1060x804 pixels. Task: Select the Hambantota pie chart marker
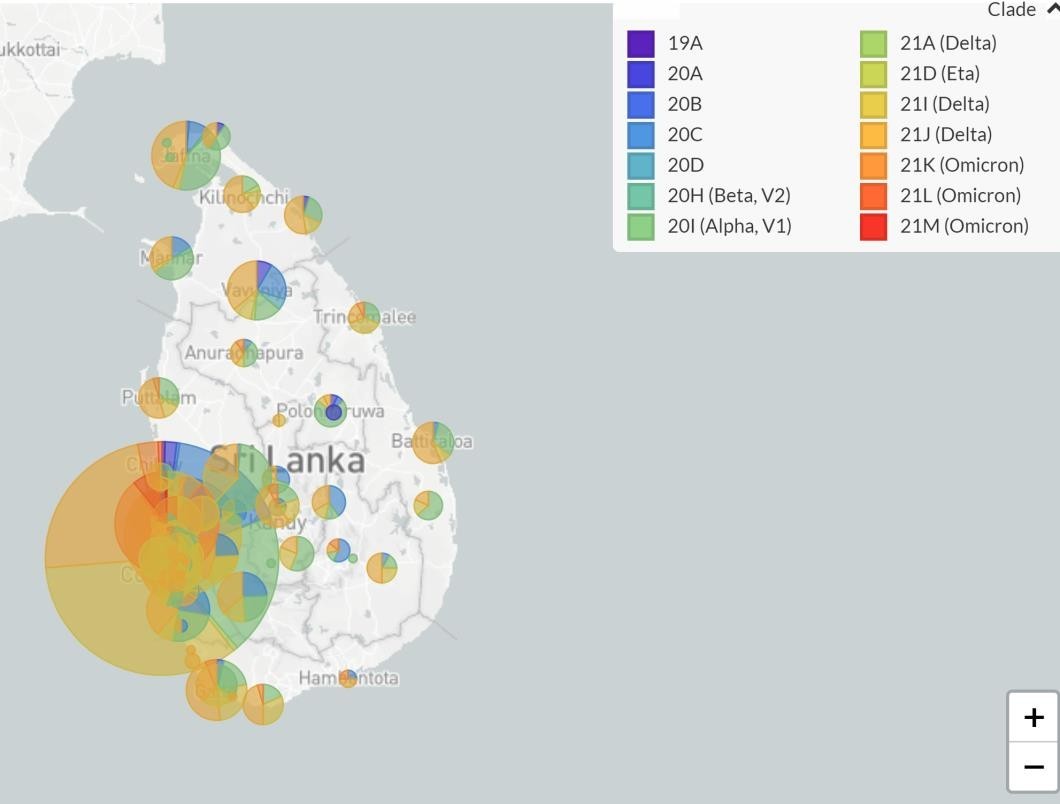point(348,679)
